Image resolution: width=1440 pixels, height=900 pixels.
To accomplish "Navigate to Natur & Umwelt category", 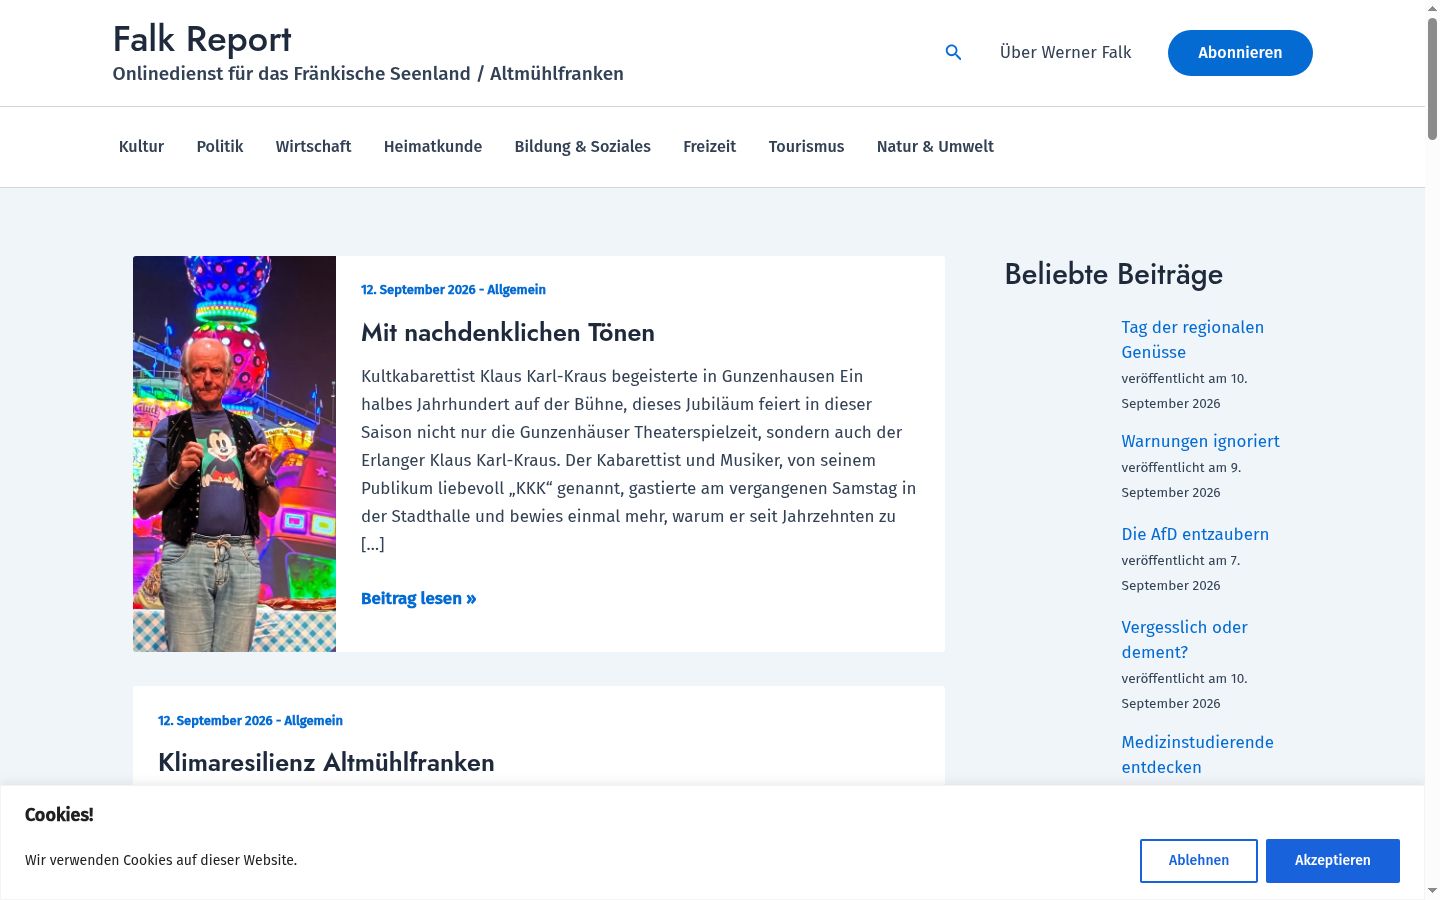I will point(935,147).
